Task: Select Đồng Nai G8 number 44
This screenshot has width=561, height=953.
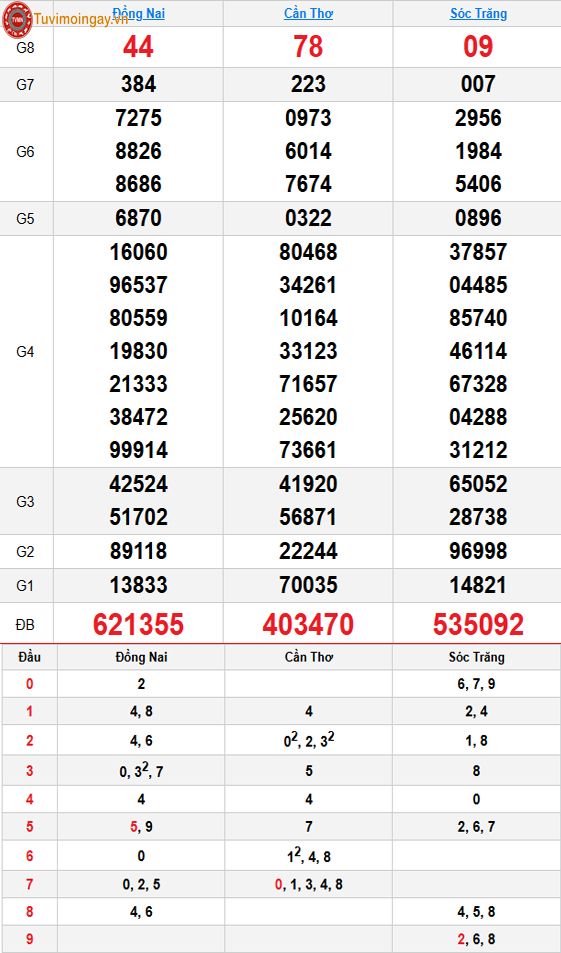Action: (x=139, y=47)
